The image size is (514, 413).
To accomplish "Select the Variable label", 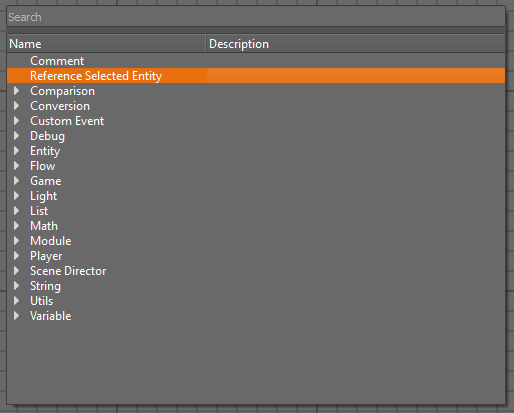I will click(x=51, y=316).
